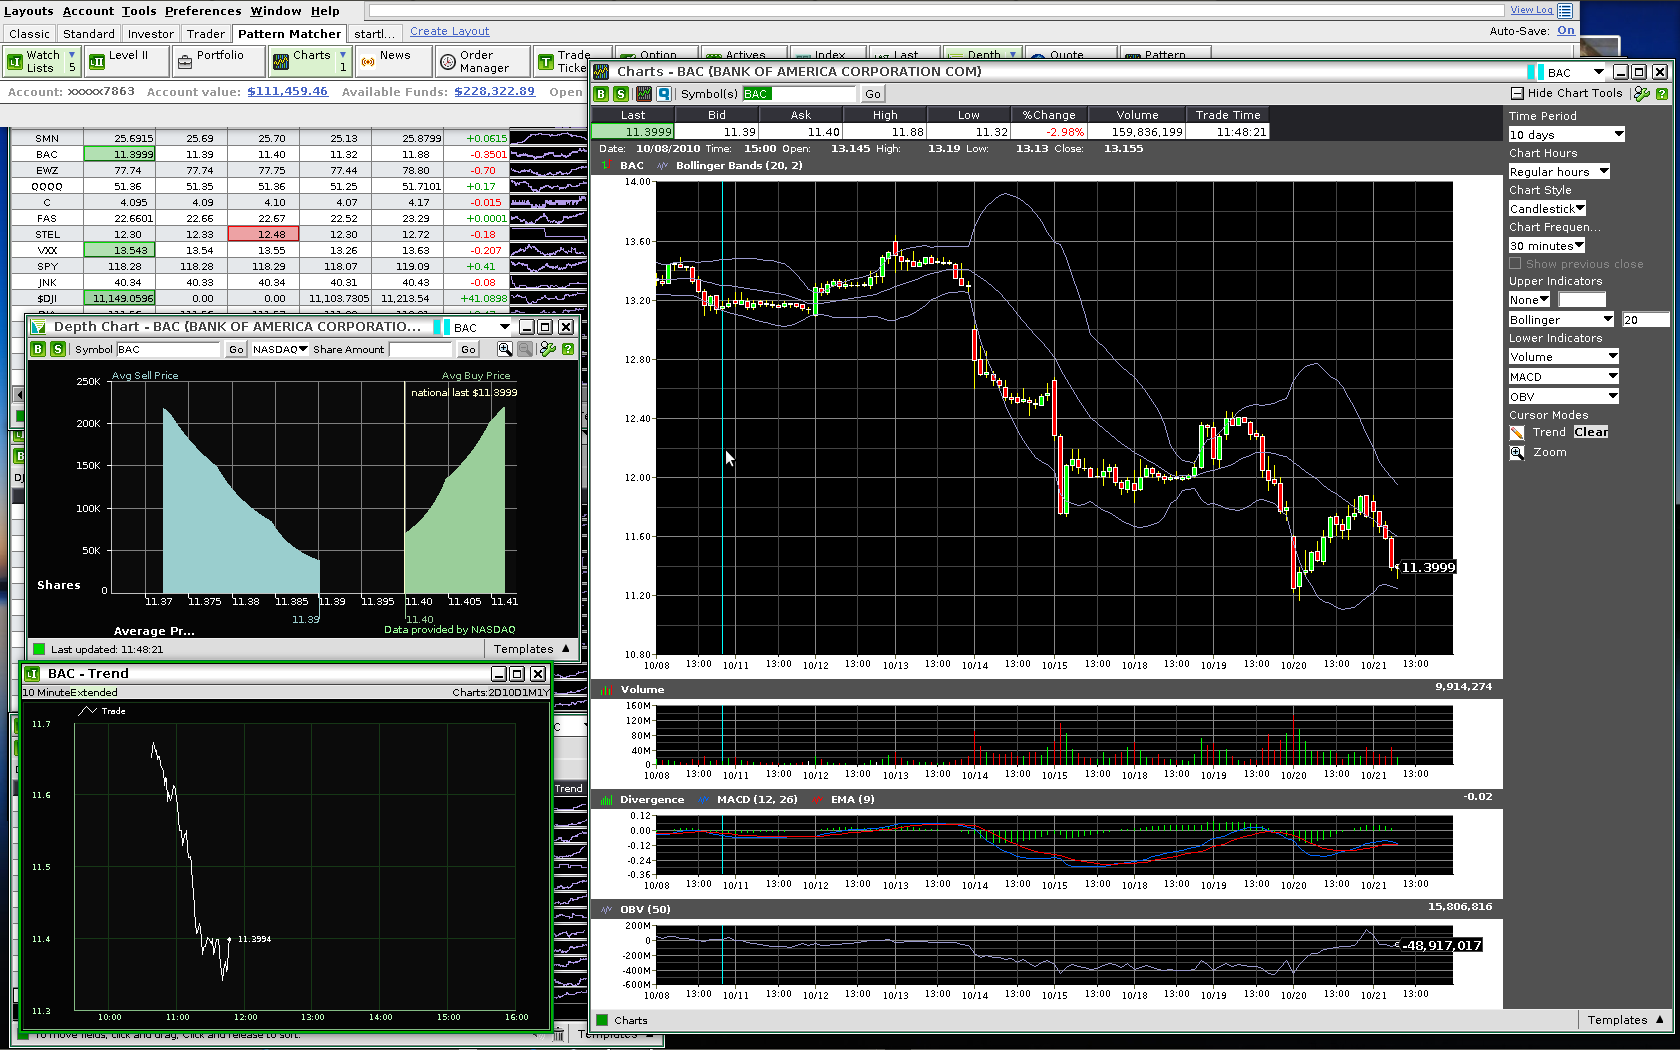Viewport: 1680px width, 1050px height.
Task: Toggle Show previous close checkbox
Action: click(x=1515, y=264)
